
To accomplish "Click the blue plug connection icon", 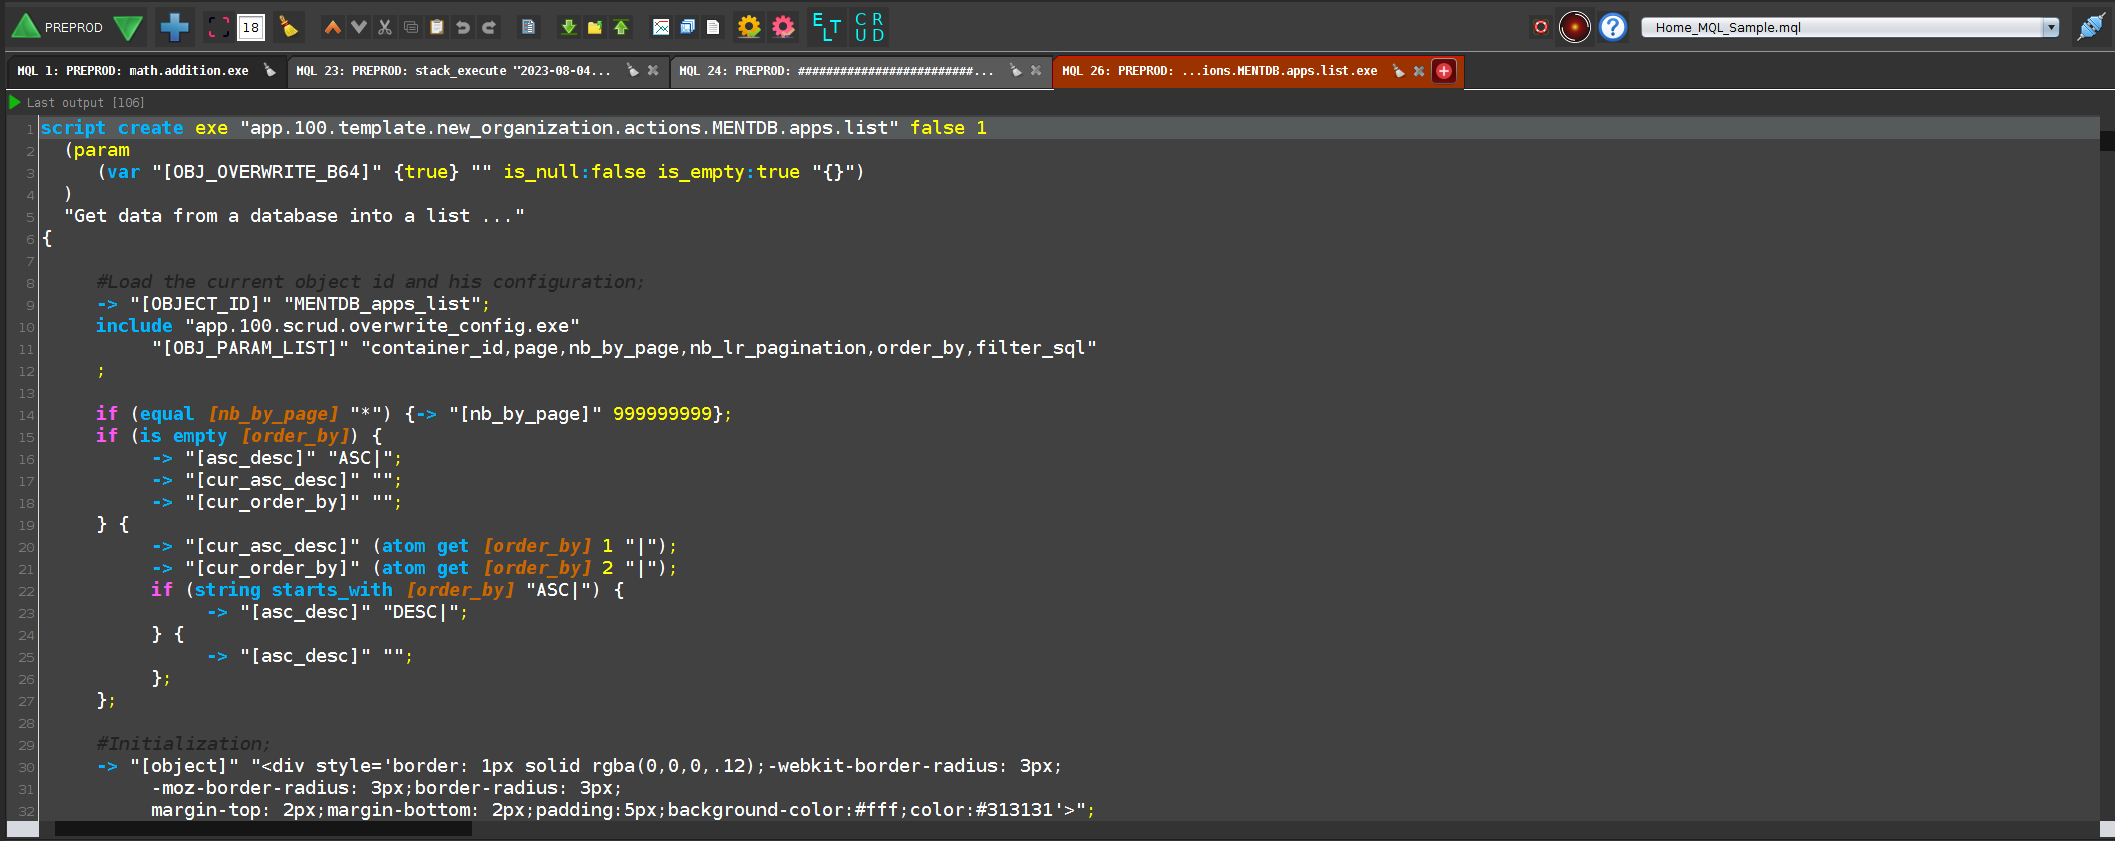I will [x=2090, y=27].
